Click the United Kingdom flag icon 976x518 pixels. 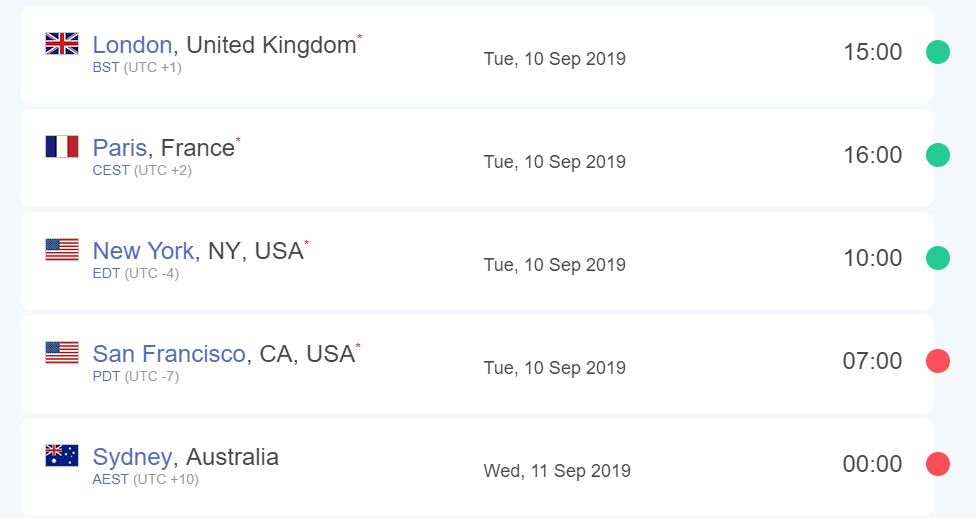[62, 44]
